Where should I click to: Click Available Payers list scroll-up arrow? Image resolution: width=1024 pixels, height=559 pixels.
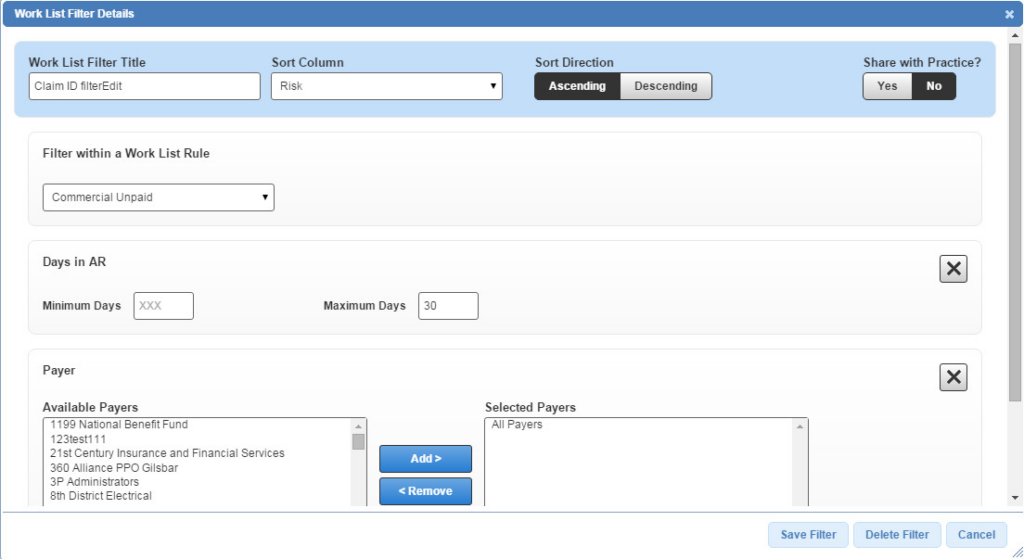[x=359, y=426]
